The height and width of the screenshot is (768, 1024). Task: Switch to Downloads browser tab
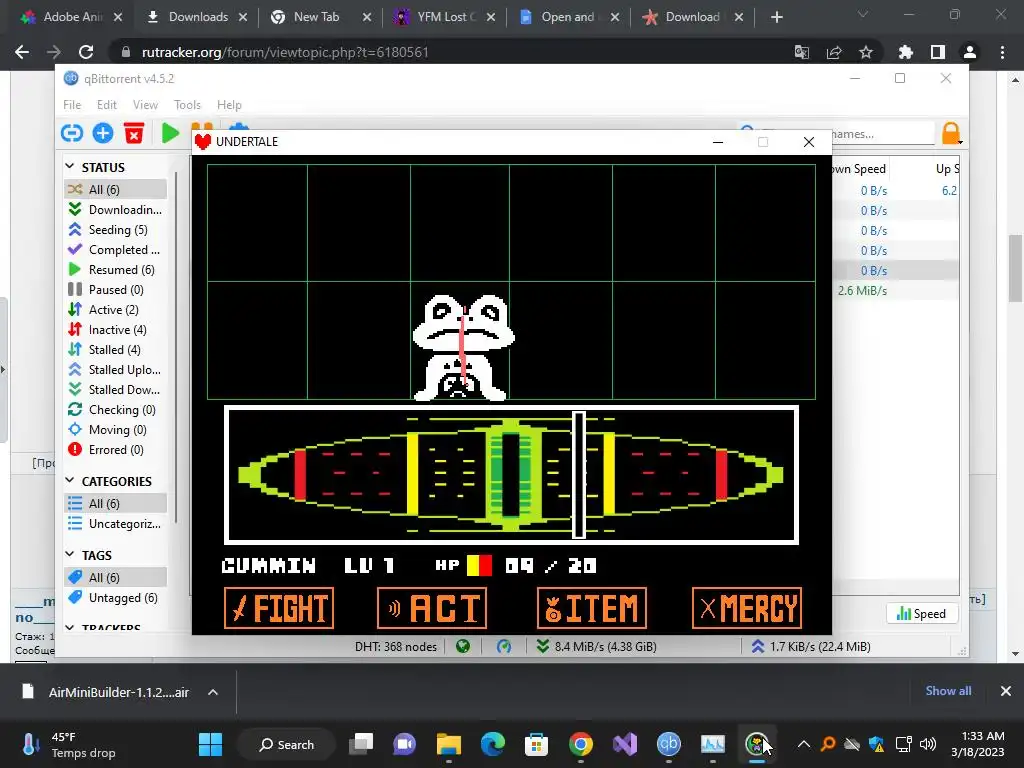[199, 17]
